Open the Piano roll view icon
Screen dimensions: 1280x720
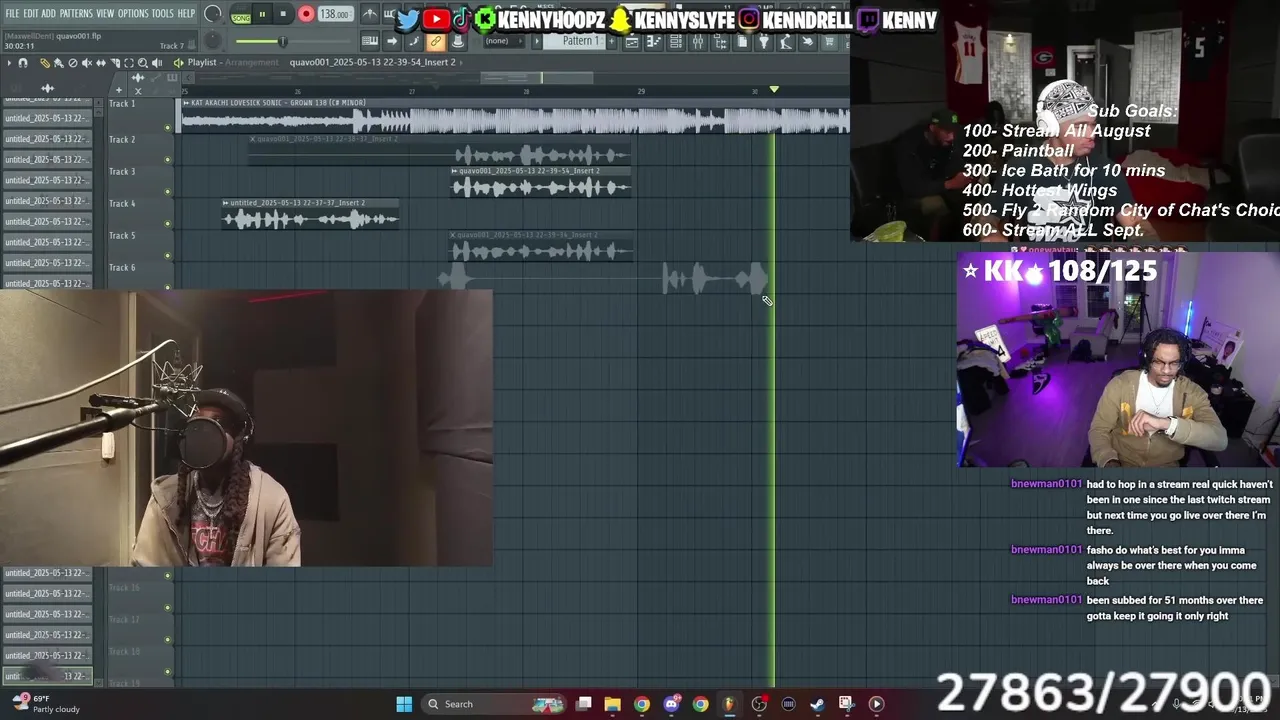(x=653, y=41)
